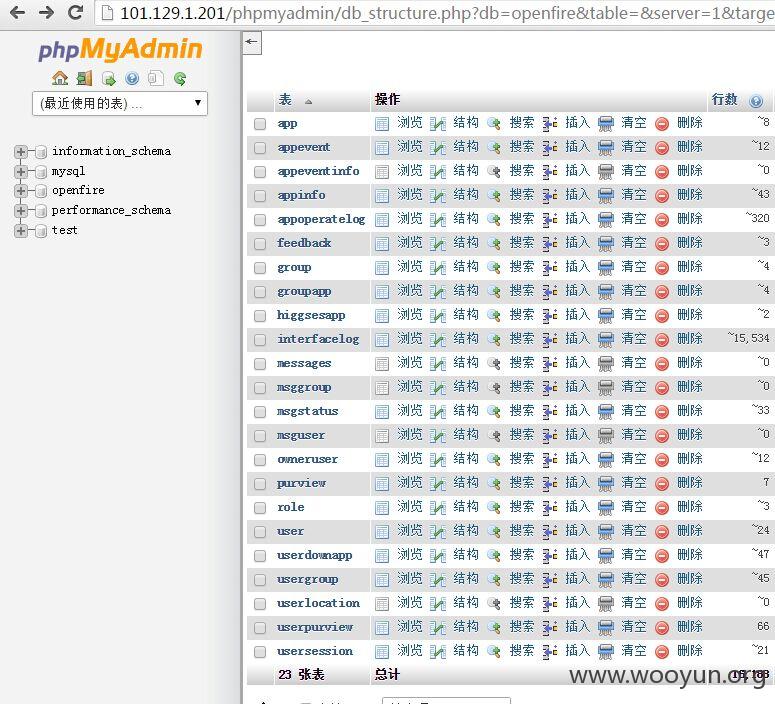Check the usersession table checkbox
Viewport: 775px width, 704px height.
(x=260, y=652)
